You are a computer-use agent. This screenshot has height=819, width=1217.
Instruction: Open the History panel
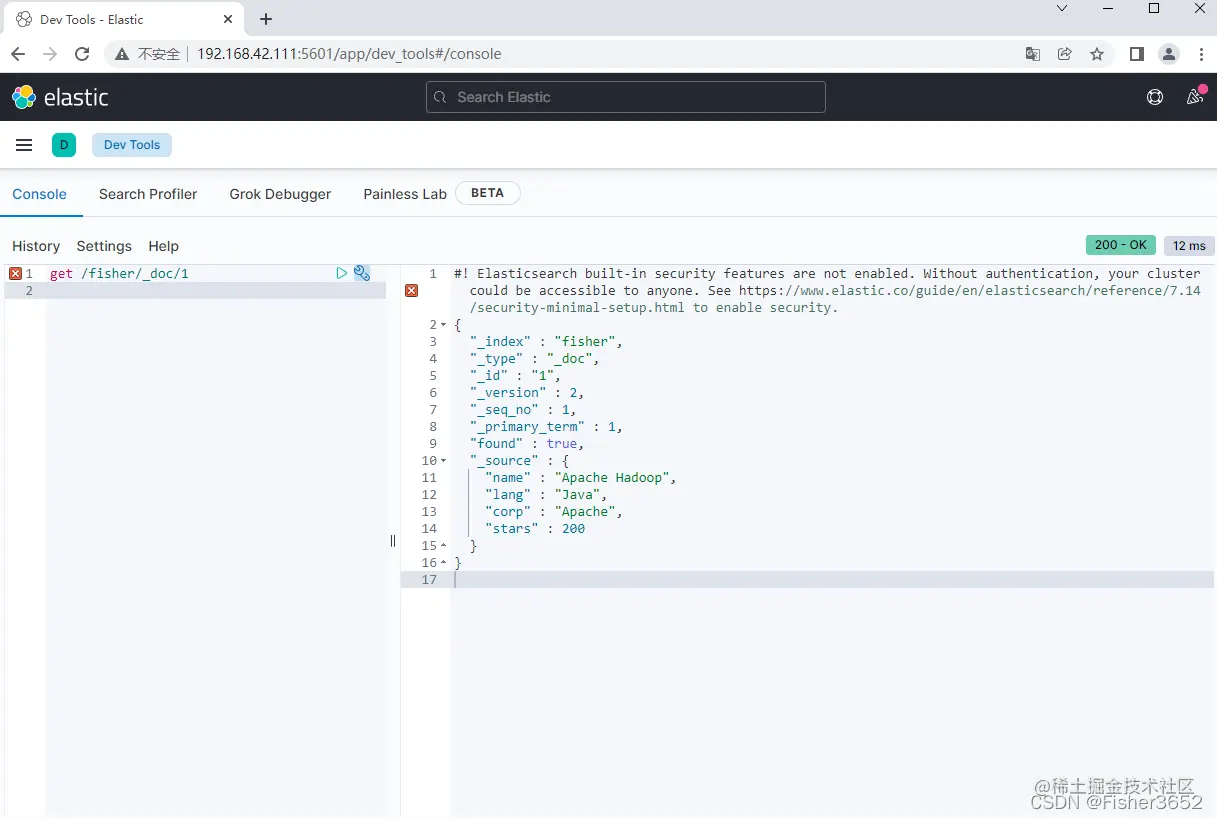pyautogui.click(x=36, y=246)
